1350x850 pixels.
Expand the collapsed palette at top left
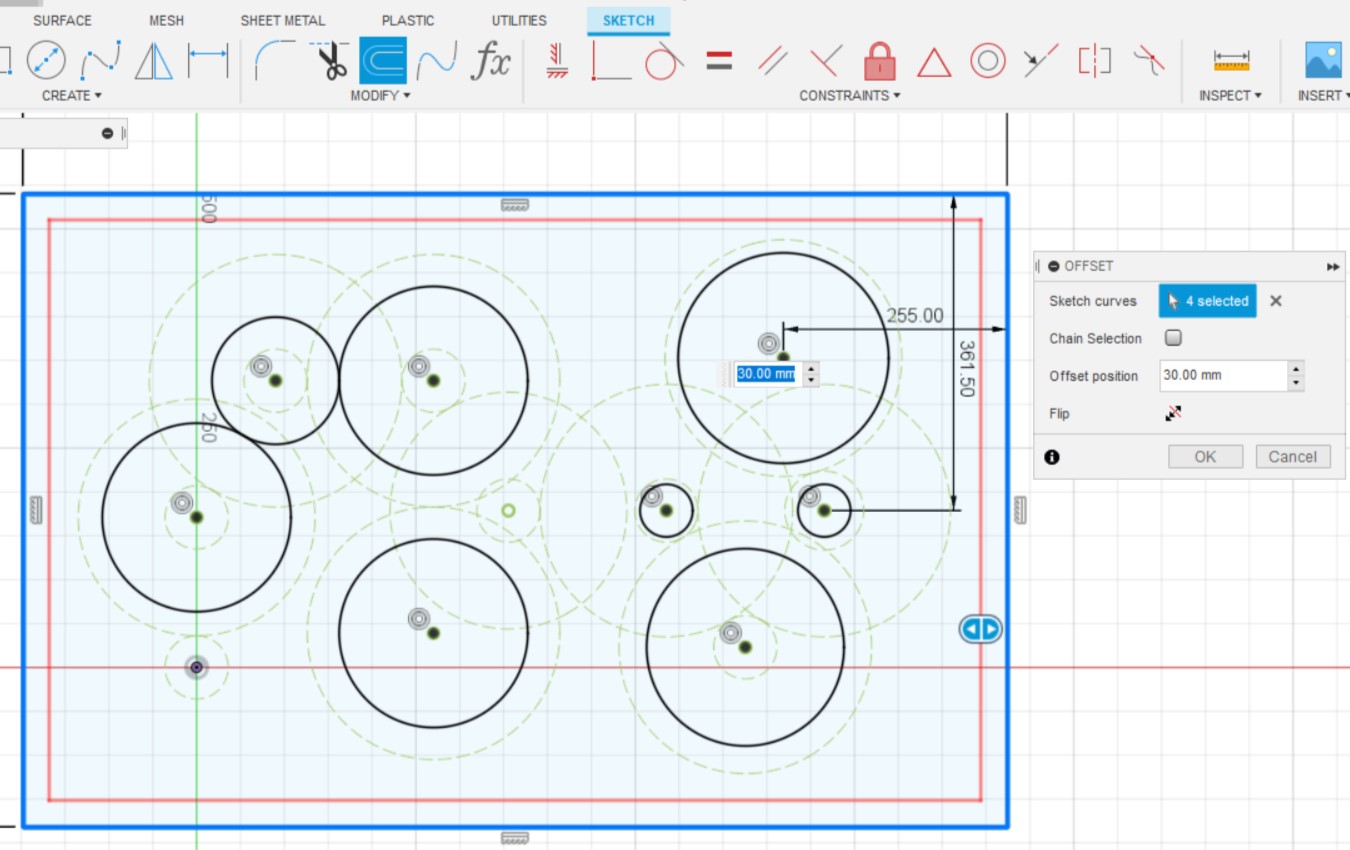pyautogui.click(x=107, y=133)
